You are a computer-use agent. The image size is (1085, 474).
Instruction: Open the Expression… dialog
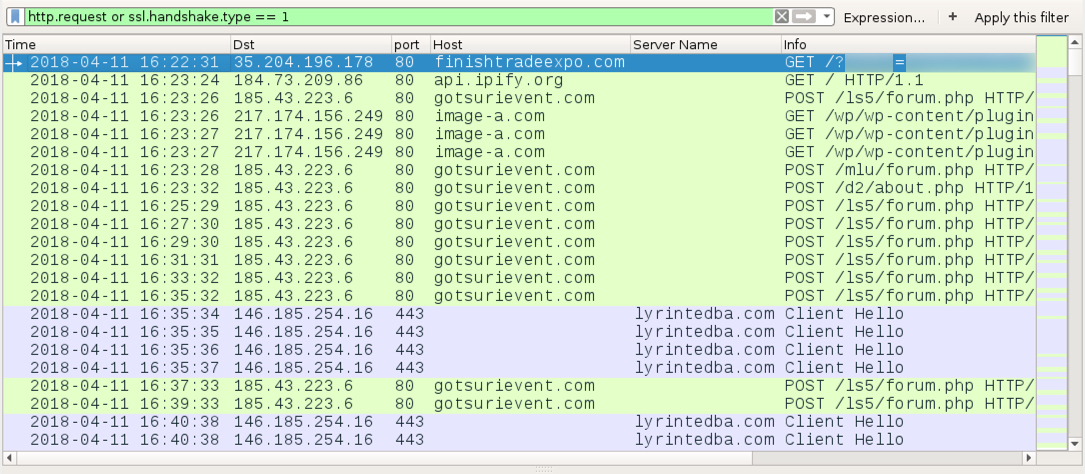click(x=884, y=17)
